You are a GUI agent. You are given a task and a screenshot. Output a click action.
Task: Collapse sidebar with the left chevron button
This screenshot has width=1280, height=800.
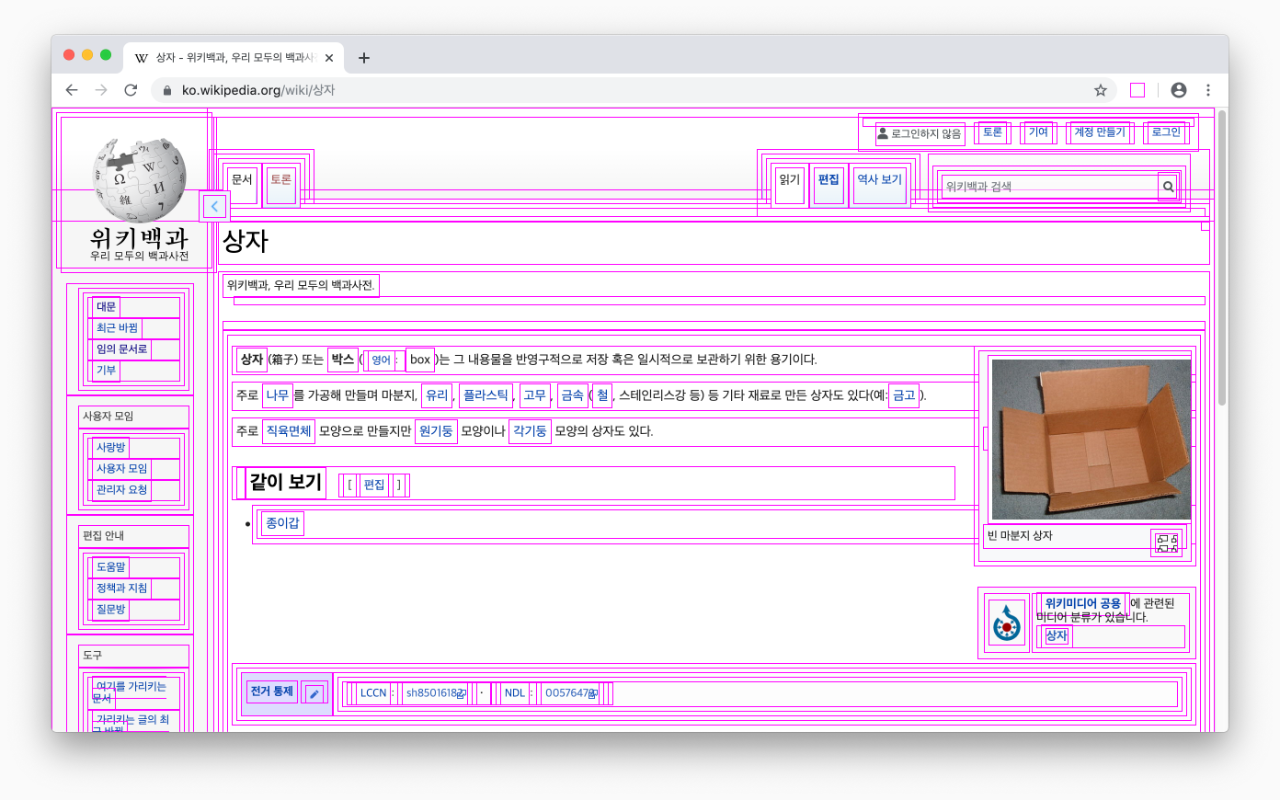tap(214, 207)
